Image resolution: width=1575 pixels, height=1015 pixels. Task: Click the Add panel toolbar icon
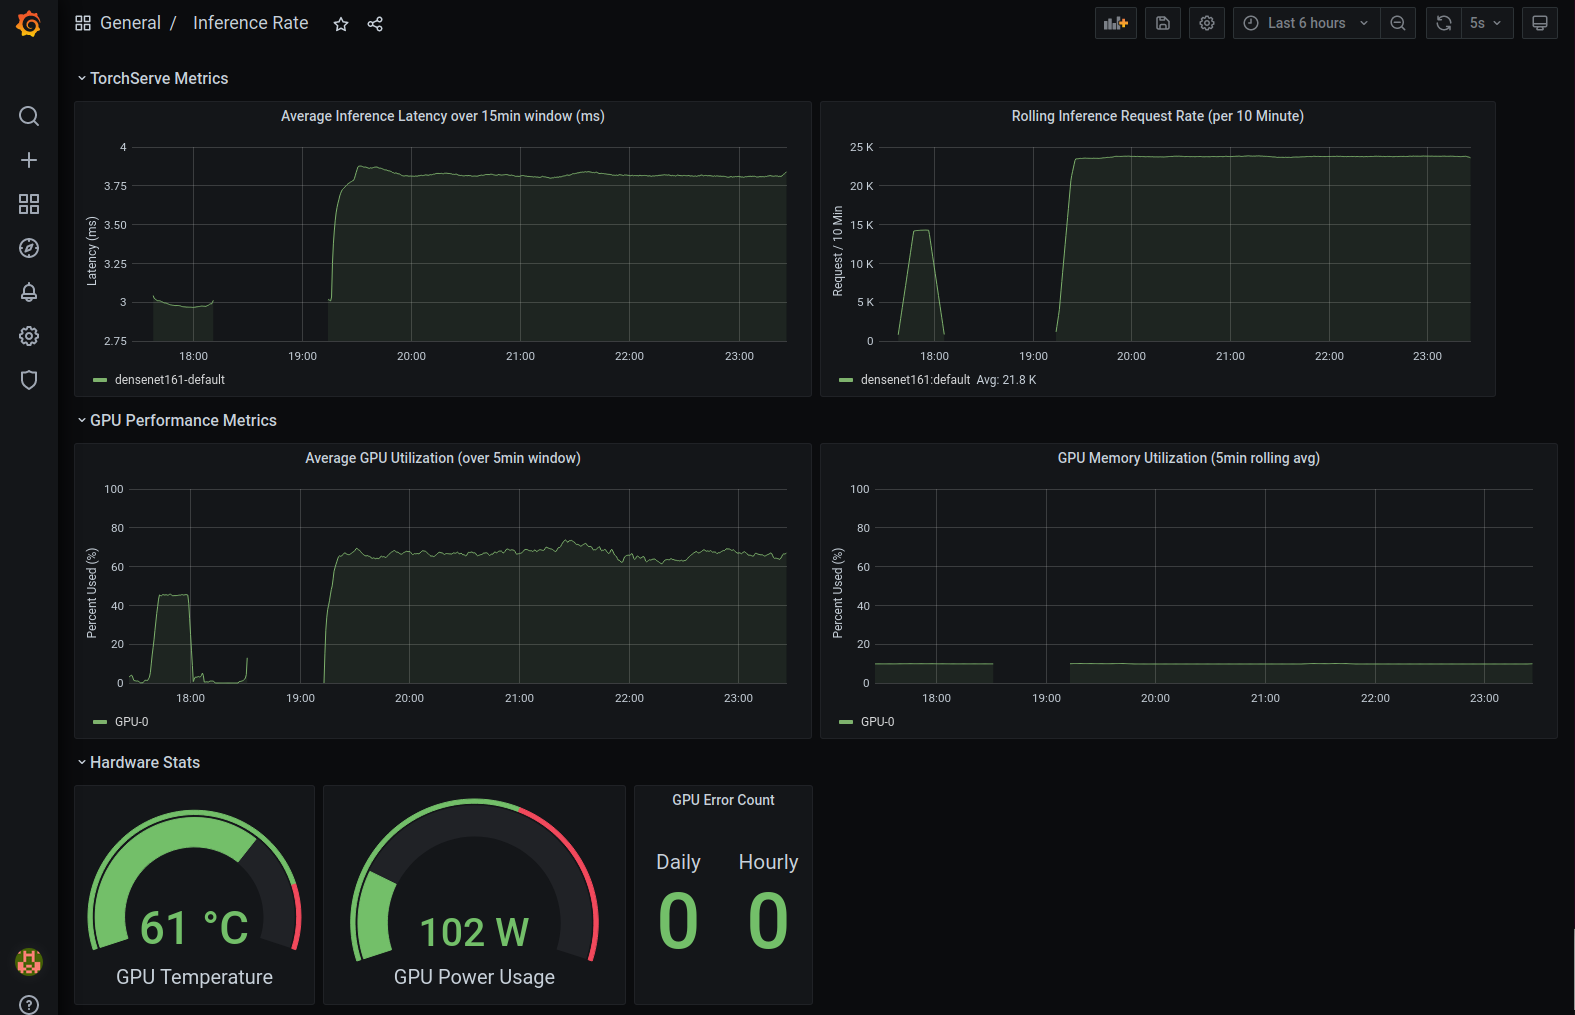click(1116, 23)
